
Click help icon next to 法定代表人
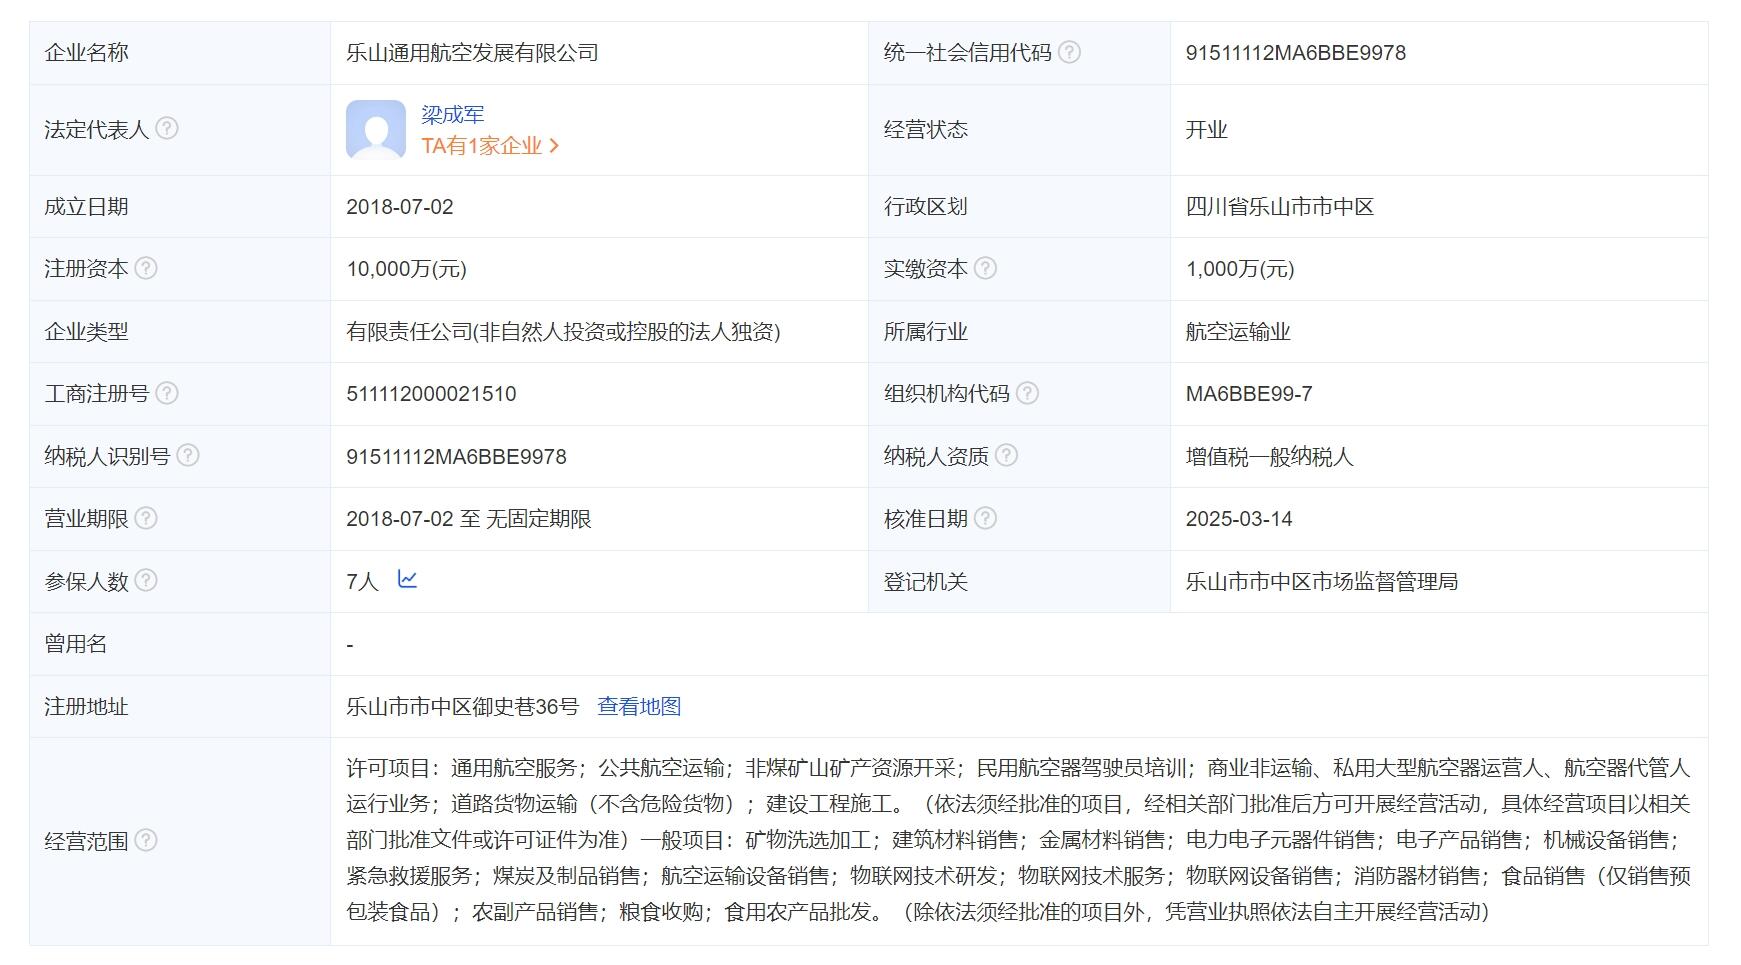coord(167,128)
